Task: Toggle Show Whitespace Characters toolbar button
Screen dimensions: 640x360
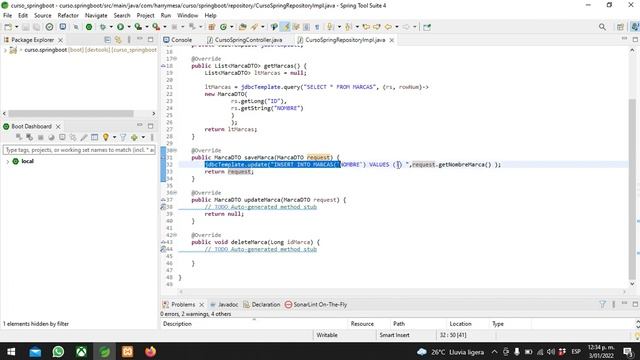Action: click(x=317, y=27)
